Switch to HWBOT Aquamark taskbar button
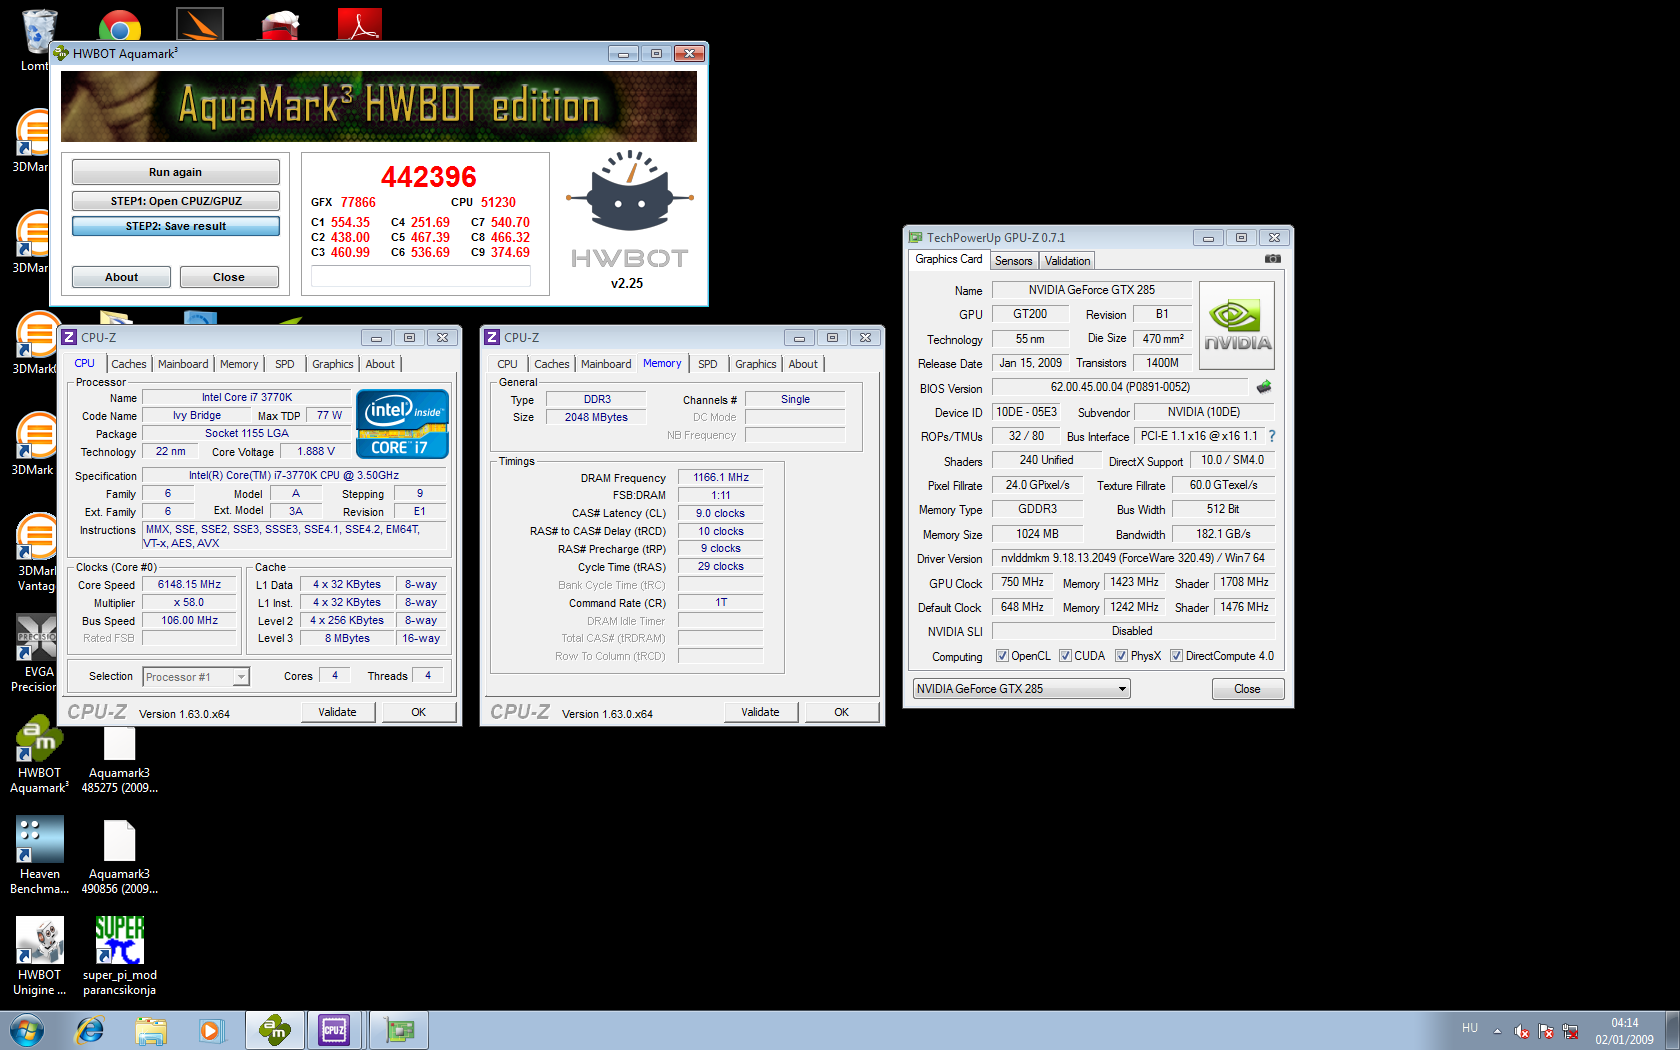The image size is (1680, 1050). pos(275,1030)
